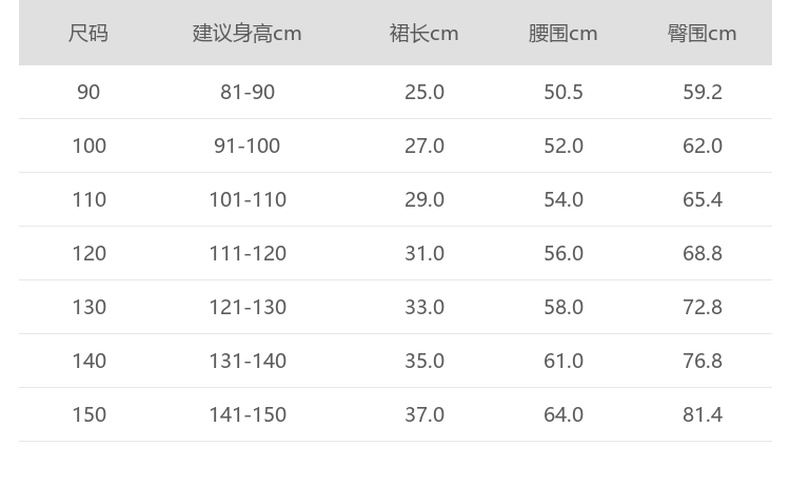Select size 90 in the 尺码 column
This screenshot has width=790, height=485.
point(88,92)
